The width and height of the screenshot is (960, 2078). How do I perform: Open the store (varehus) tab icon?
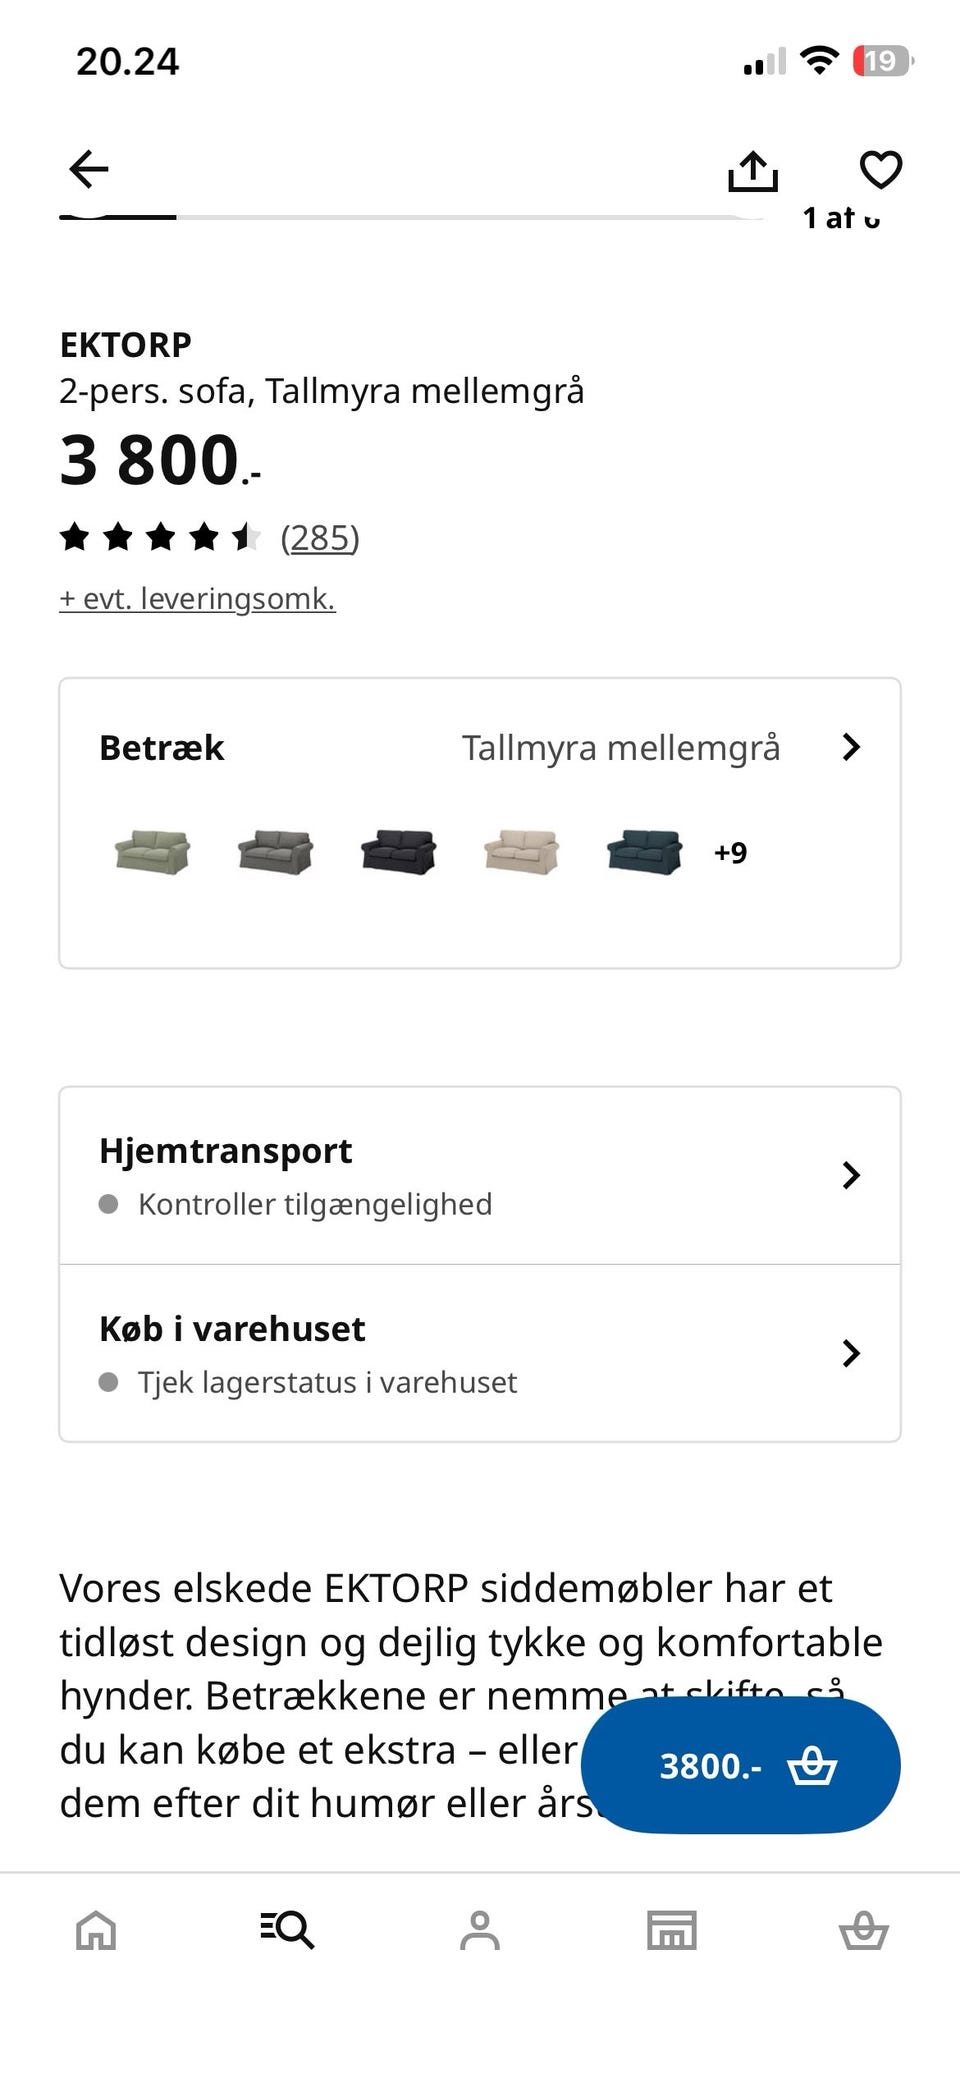tap(671, 1930)
